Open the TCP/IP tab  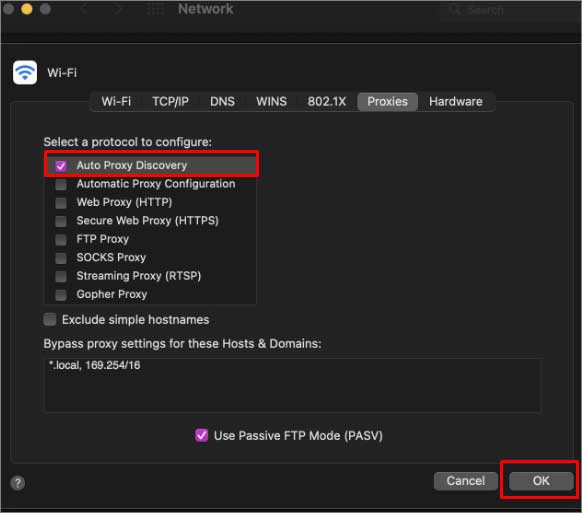170,101
